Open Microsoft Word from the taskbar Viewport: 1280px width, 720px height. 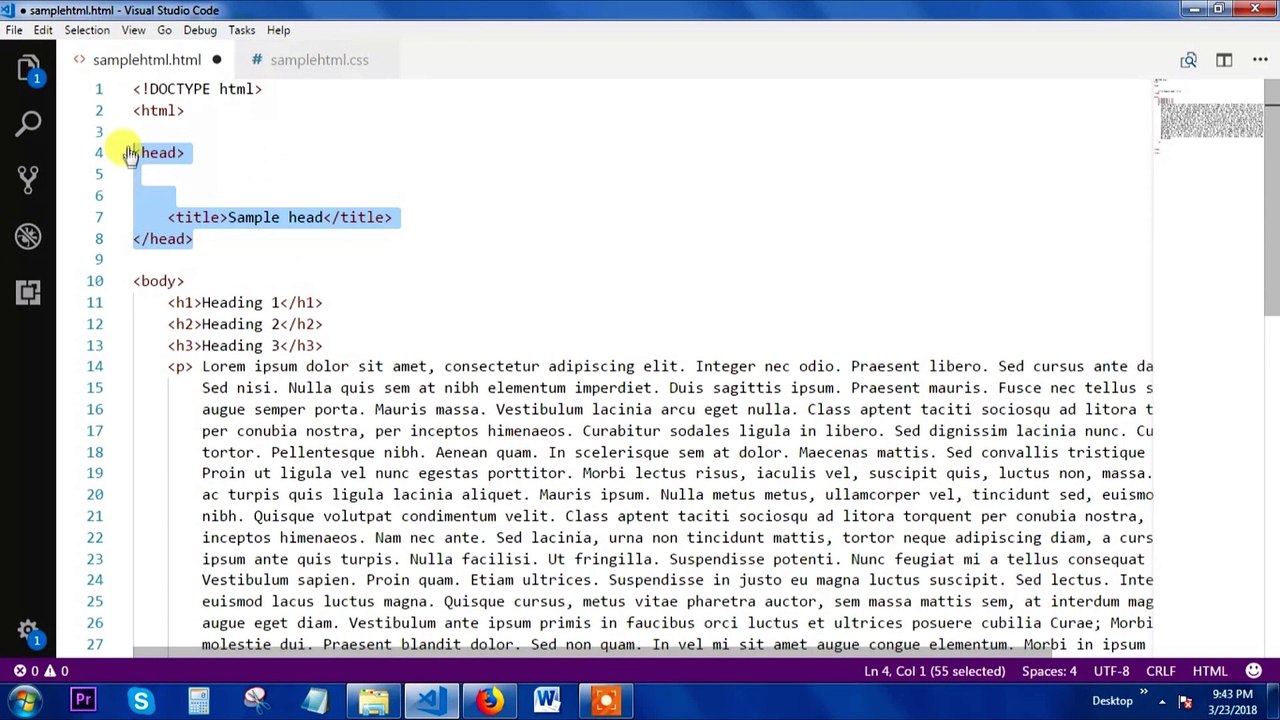point(547,701)
